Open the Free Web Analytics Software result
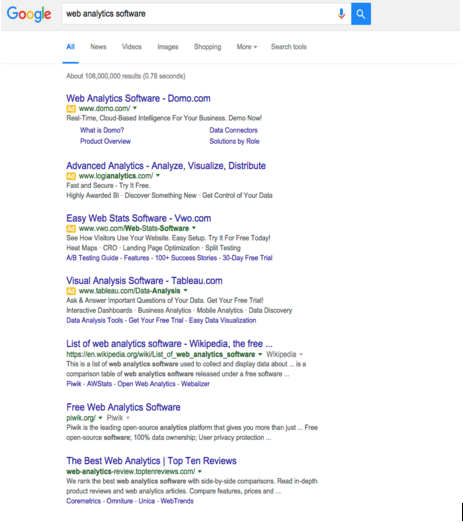463x523 pixels. (123, 407)
